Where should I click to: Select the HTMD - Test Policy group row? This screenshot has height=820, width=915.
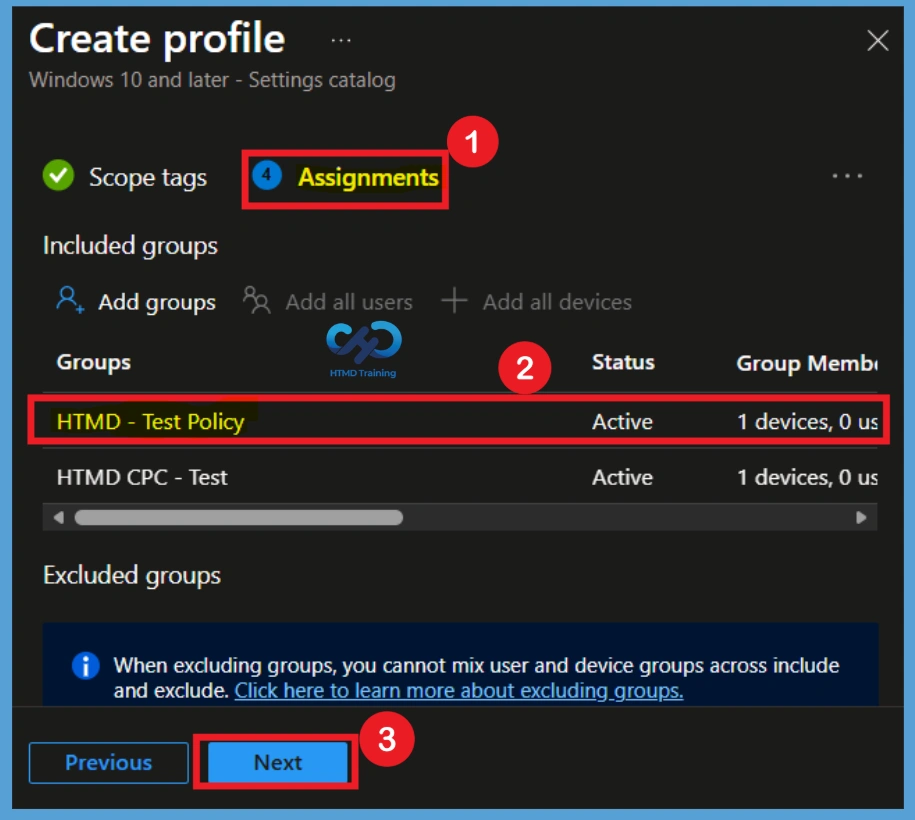point(459,421)
